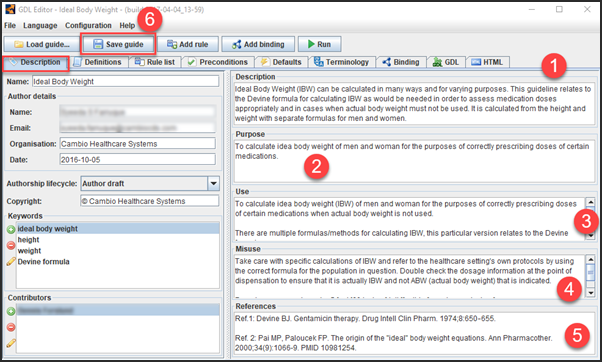Image resolution: width=602 pixels, height=362 pixels.
Task: Switch to the Definitions tab
Action: [99, 62]
